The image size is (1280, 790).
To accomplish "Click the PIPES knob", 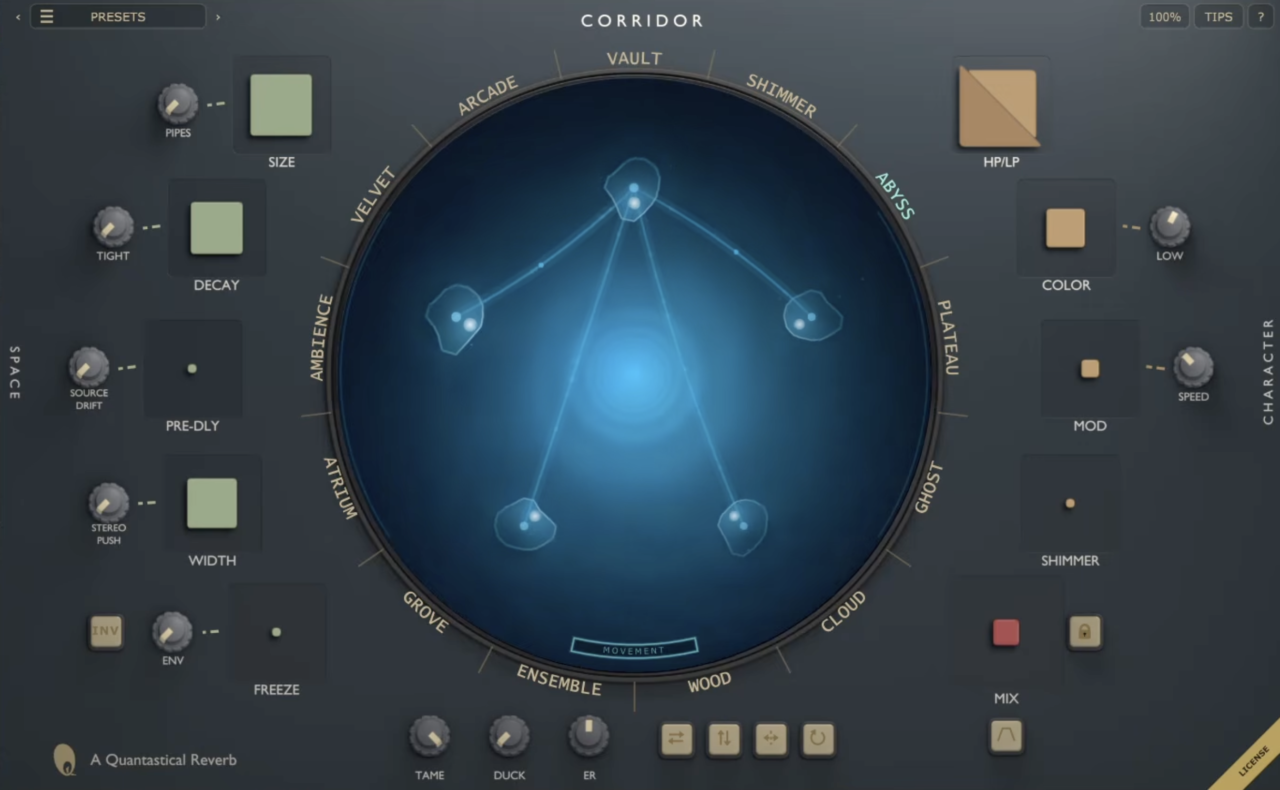I will point(178,104).
